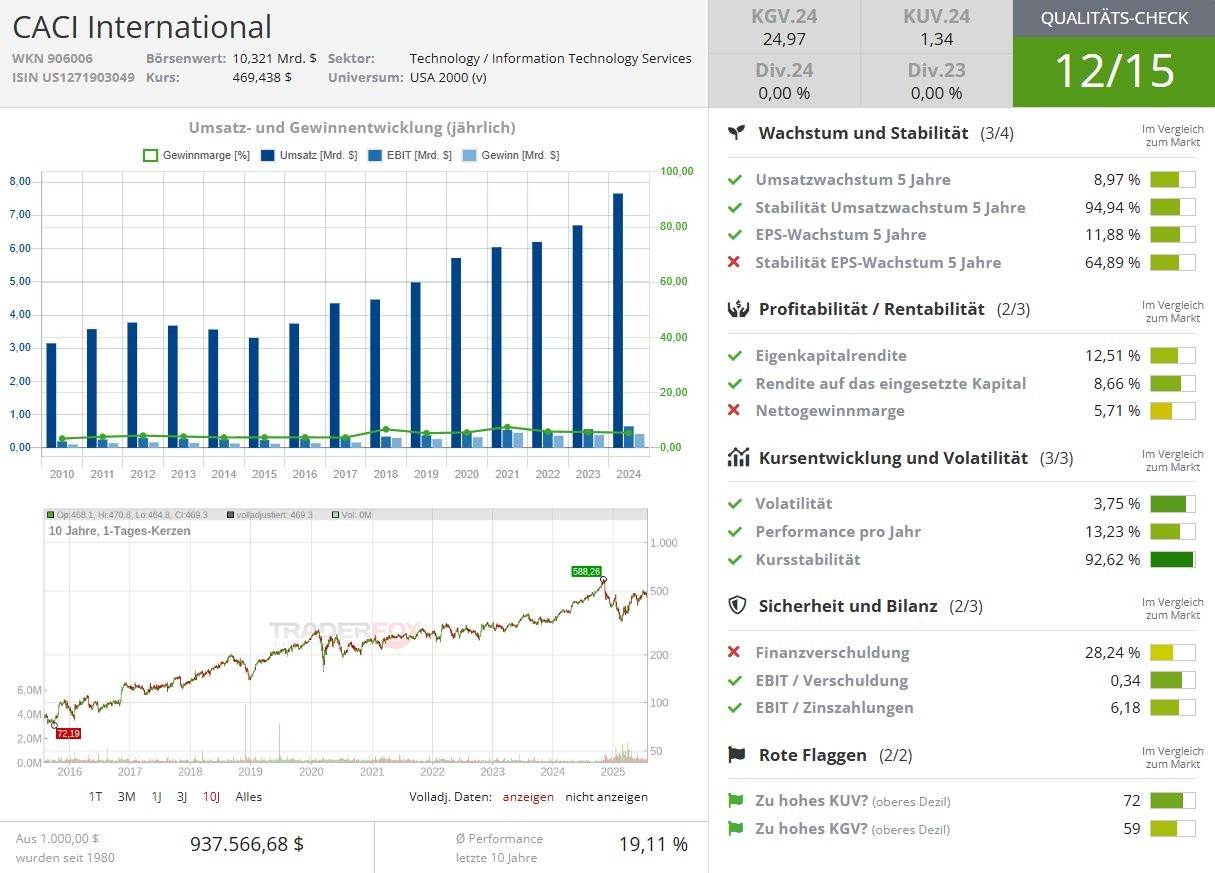The height and width of the screenshot is (873, 1215).
Task: Click the Performance pro Jahr value 13,23 %
Action: [1113, 532]
